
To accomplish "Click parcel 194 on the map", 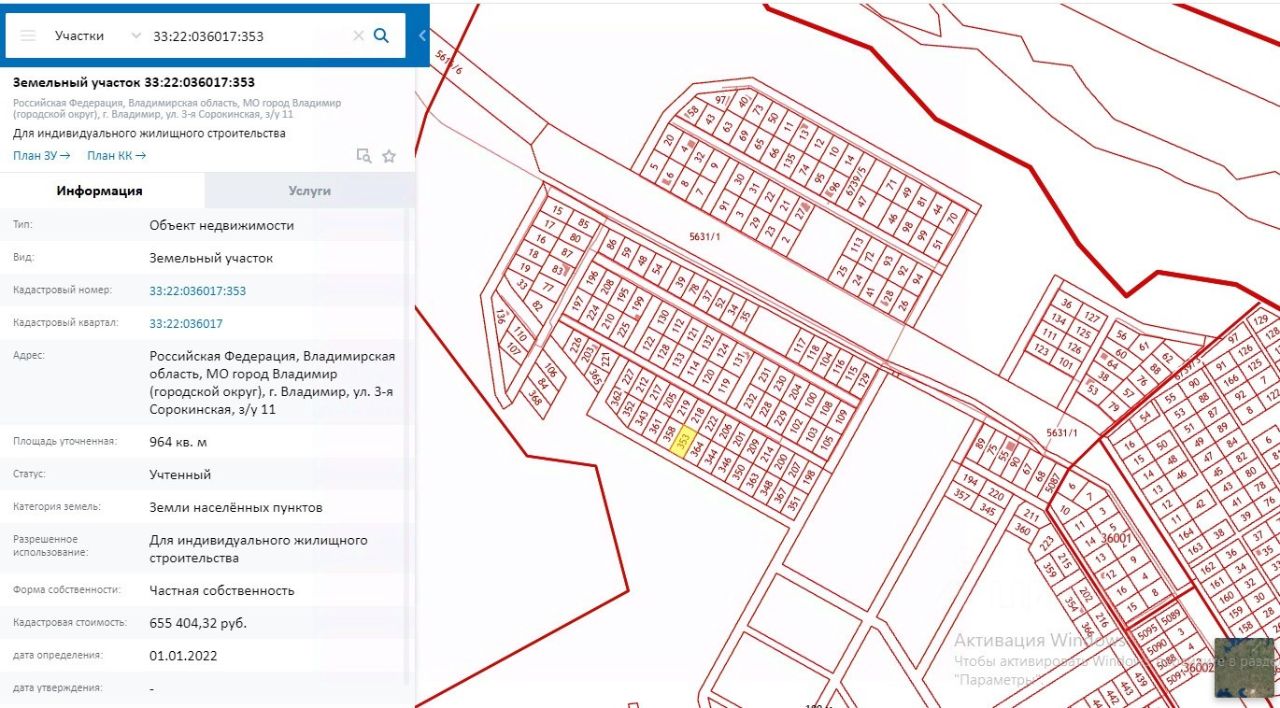I will 969,481.
